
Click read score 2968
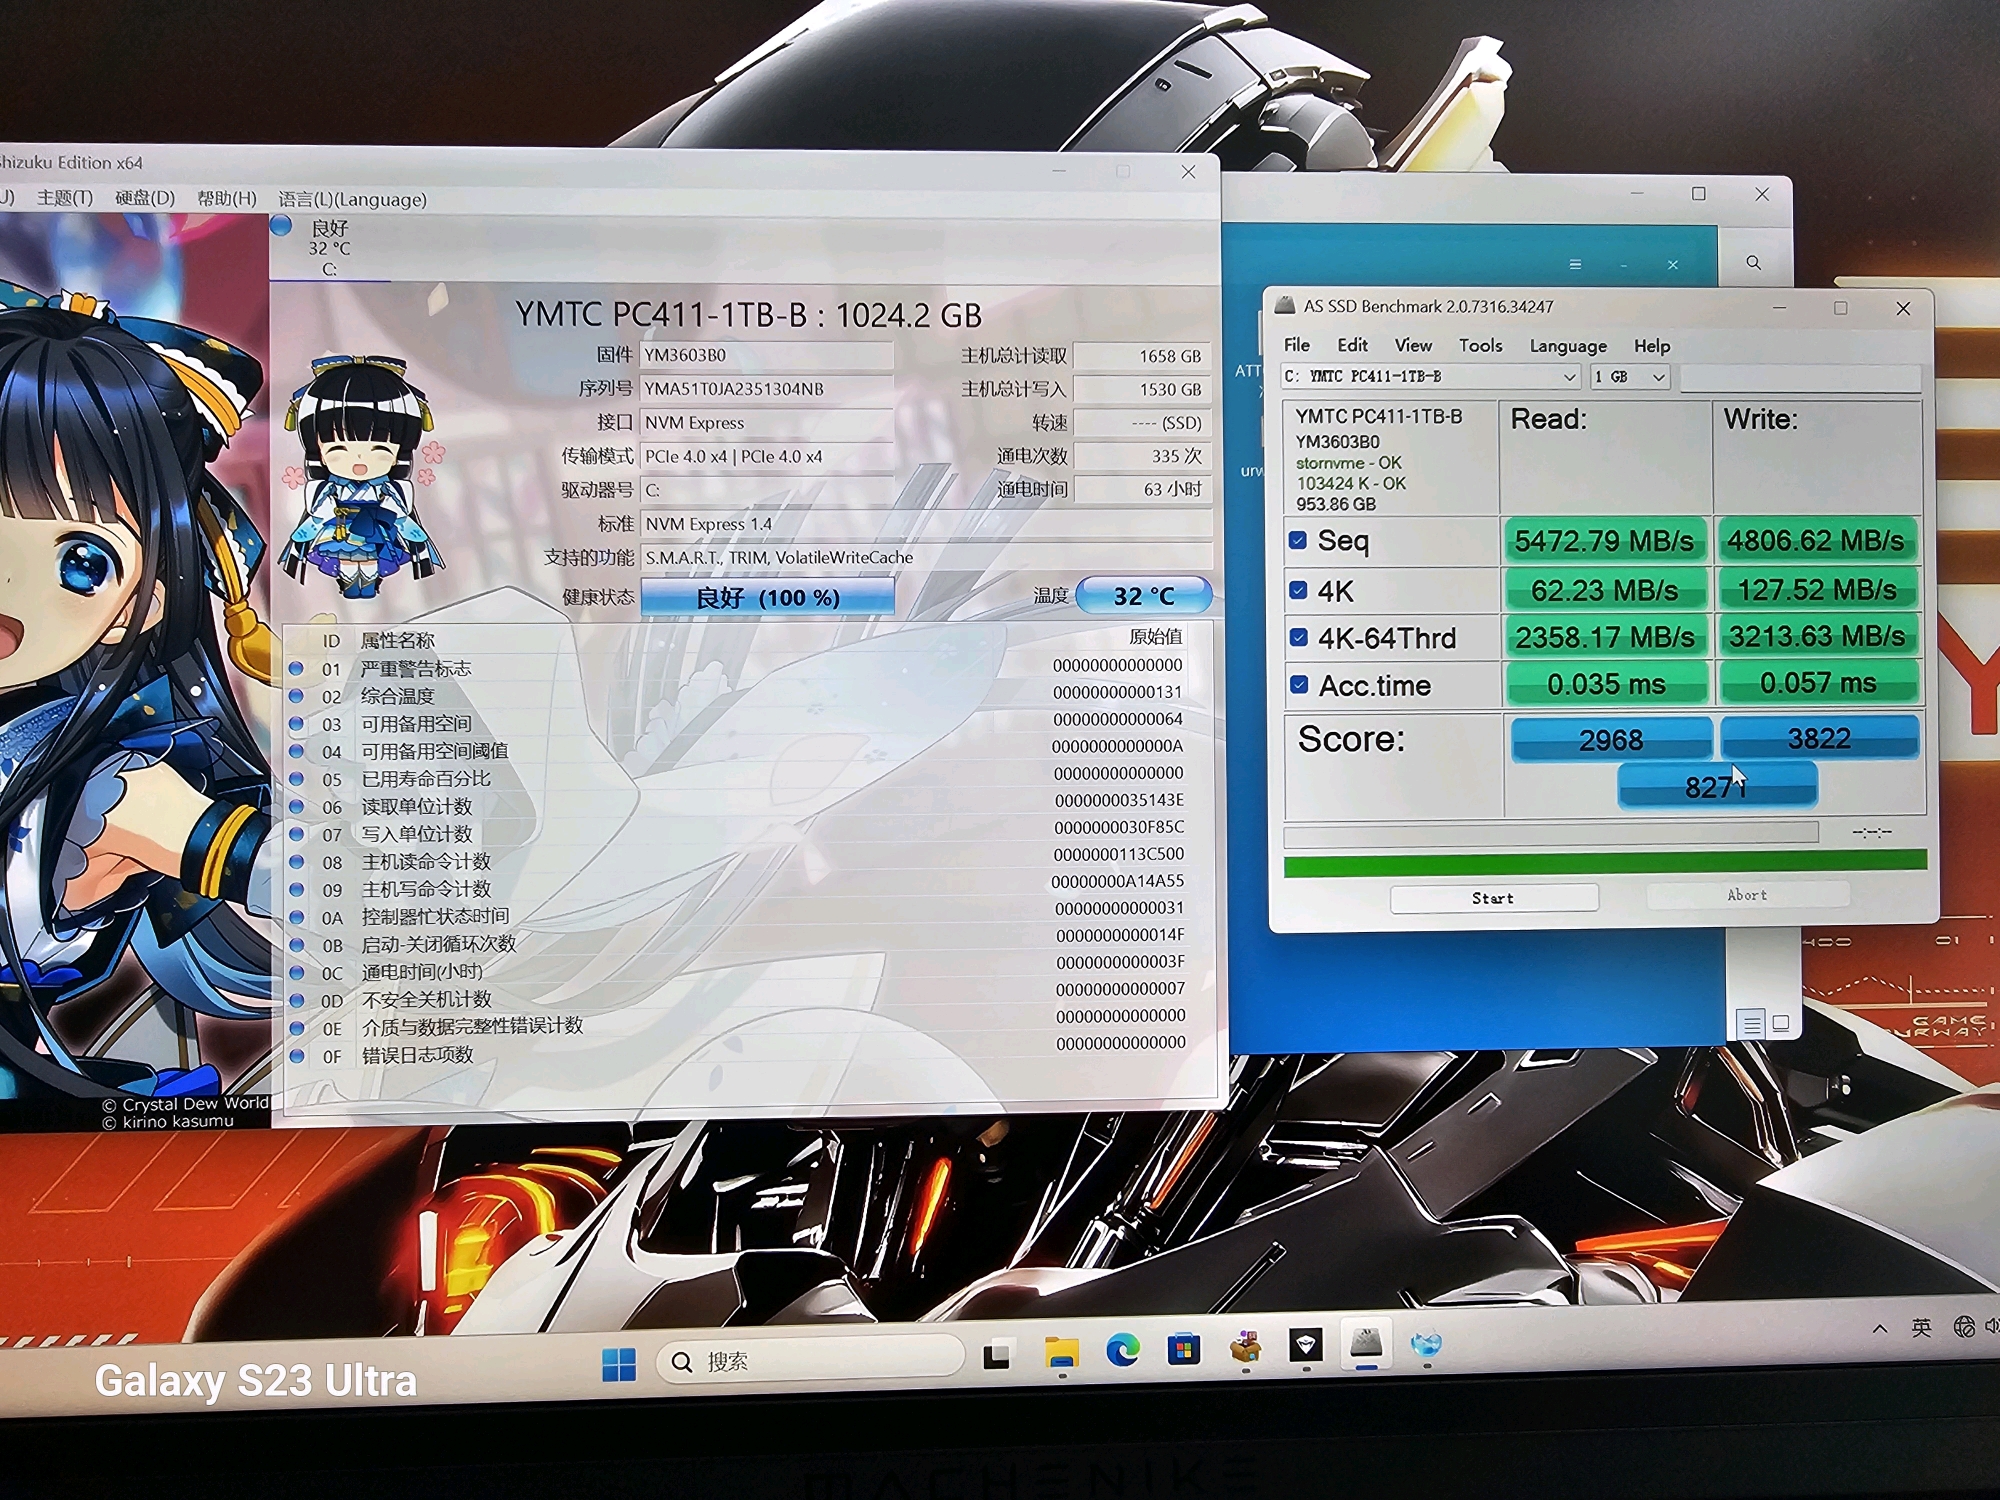pyautogui.click(x=1610, y=740)
